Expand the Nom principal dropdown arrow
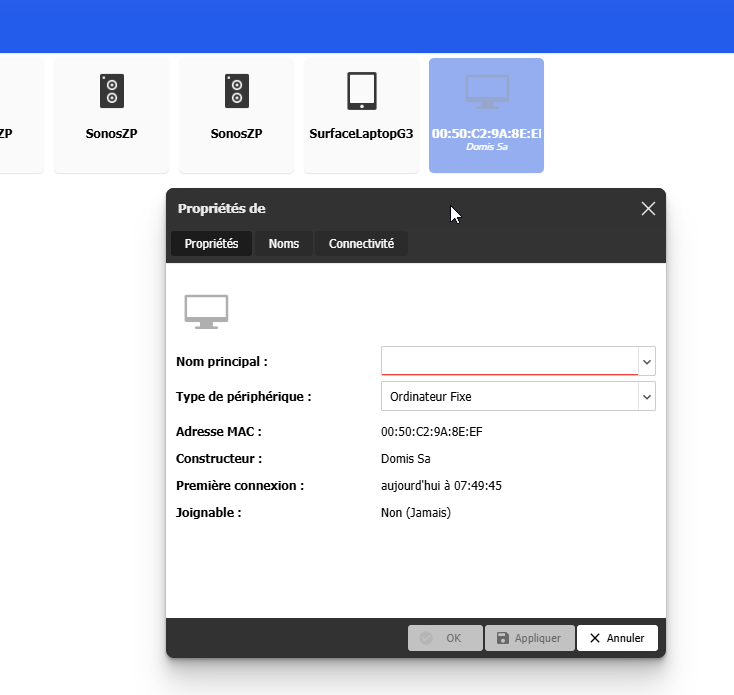Screen dimensions: 734x695 (x=647, y=361)
